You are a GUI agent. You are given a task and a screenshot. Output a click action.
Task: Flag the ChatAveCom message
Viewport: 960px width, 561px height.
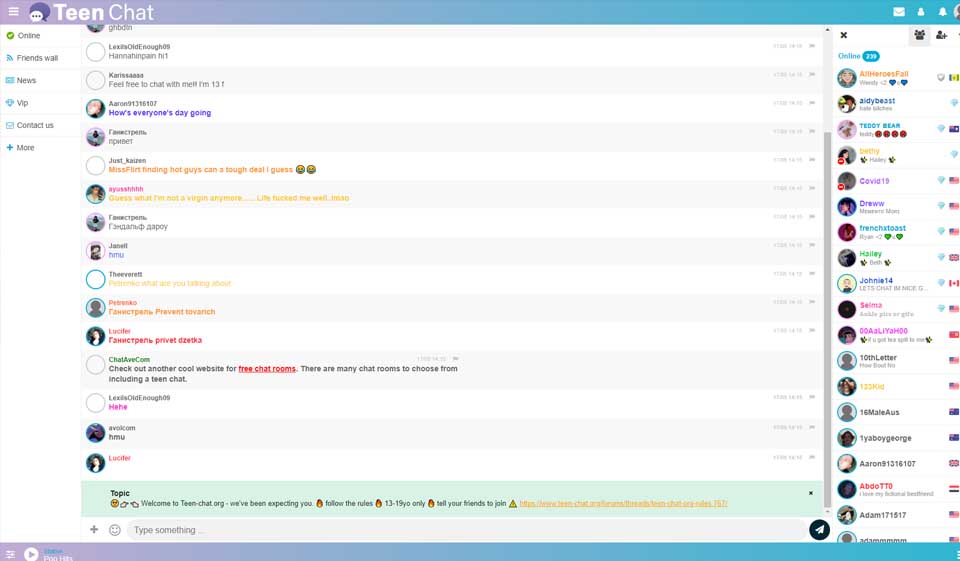coord(455,359)
